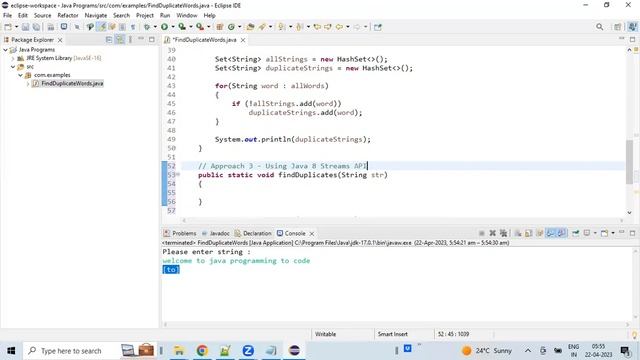
Task: Open the Refactor menu
Action: [x=68, y=15]
